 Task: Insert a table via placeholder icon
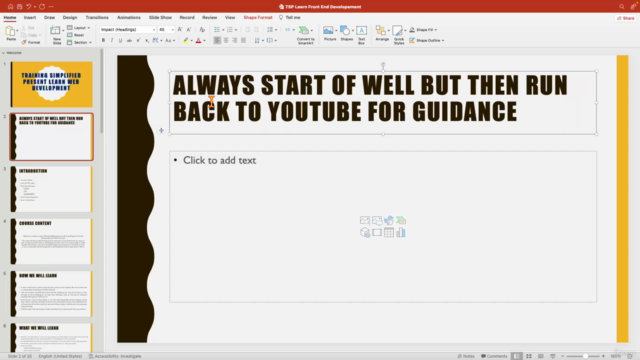pyautogui.click(x=389, y=233)
